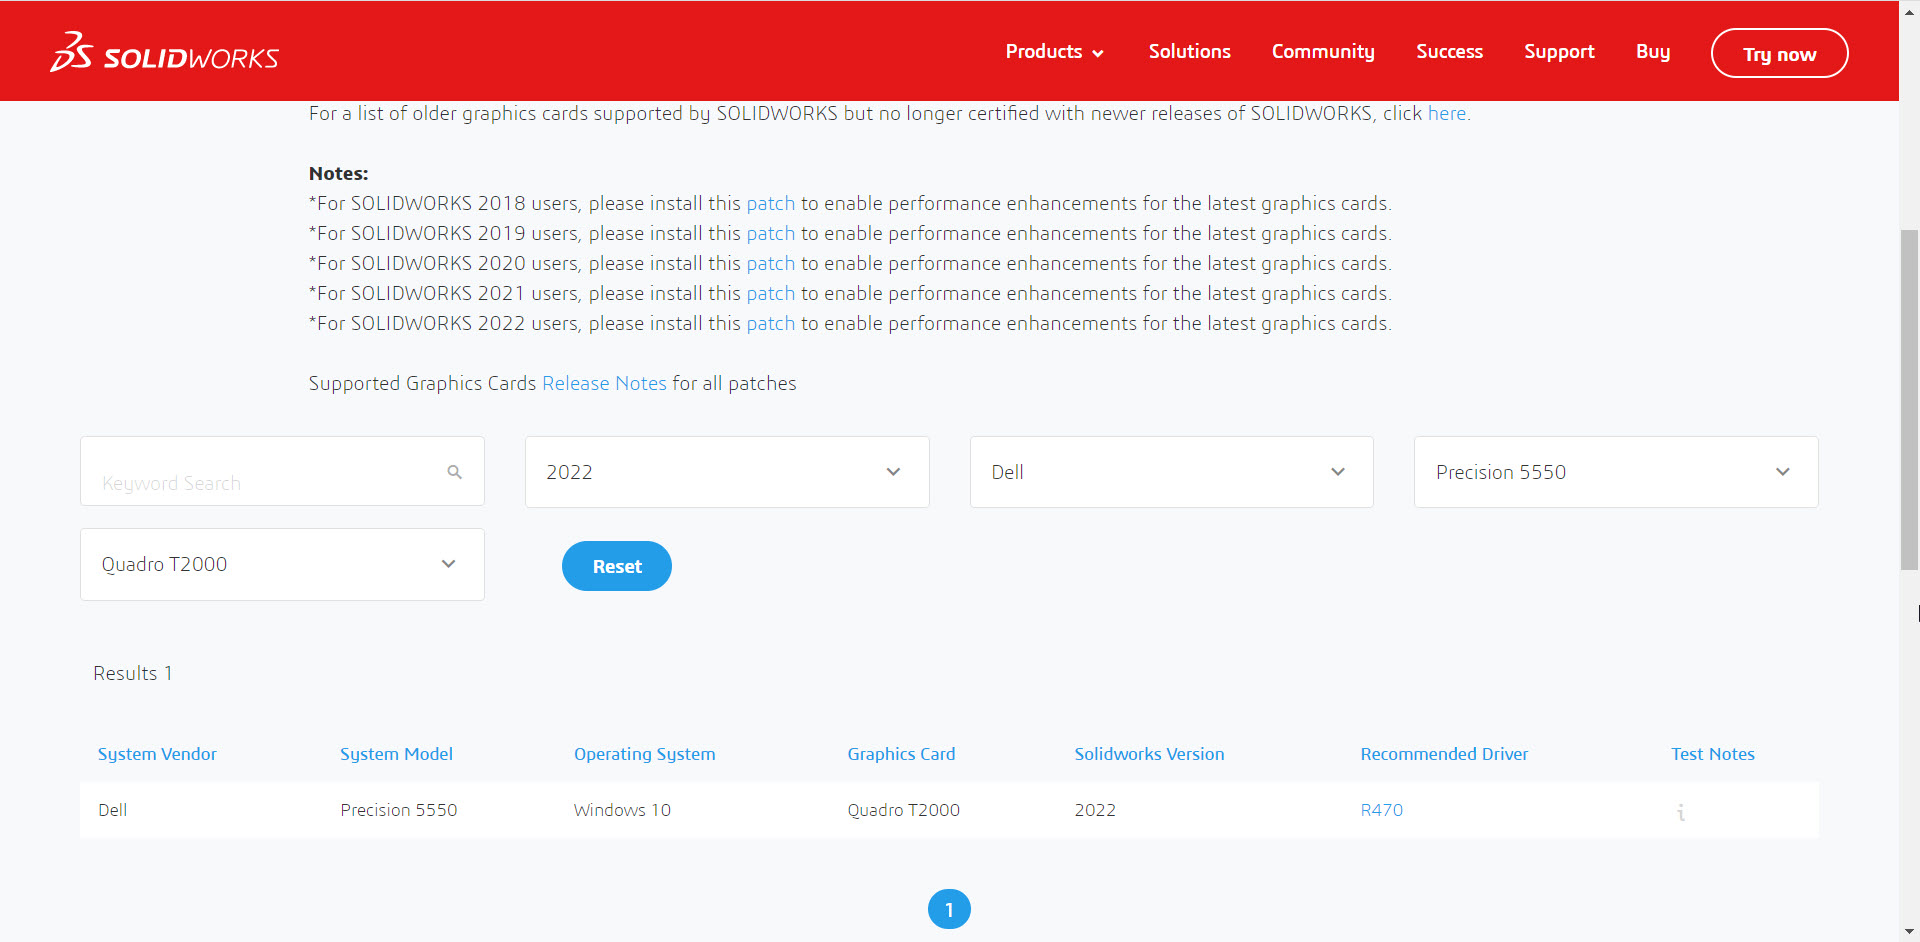
Task: Click the R470 recommended driver link
Action: tap(1381, 810)
